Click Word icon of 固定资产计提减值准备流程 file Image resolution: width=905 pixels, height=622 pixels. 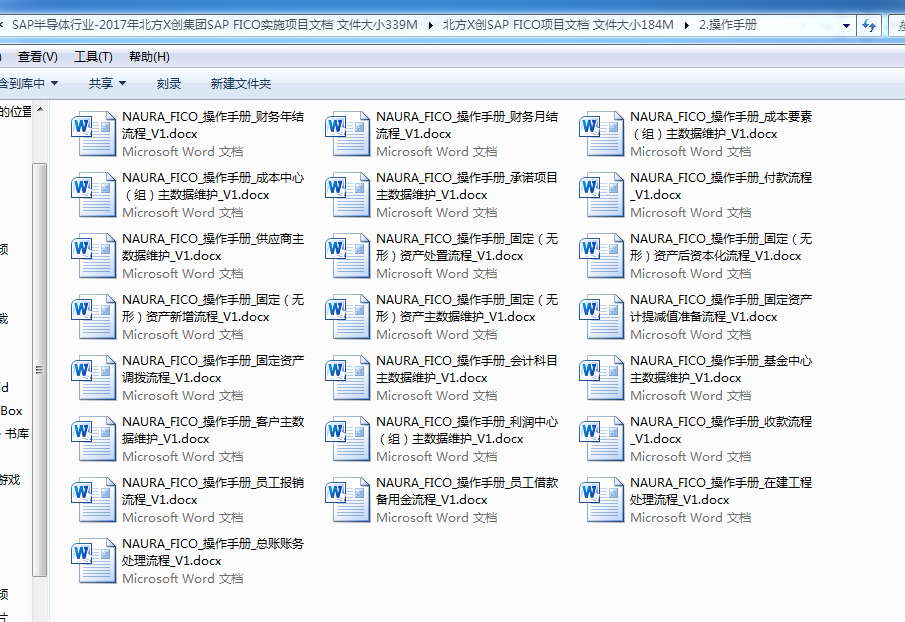pos(601,317)
